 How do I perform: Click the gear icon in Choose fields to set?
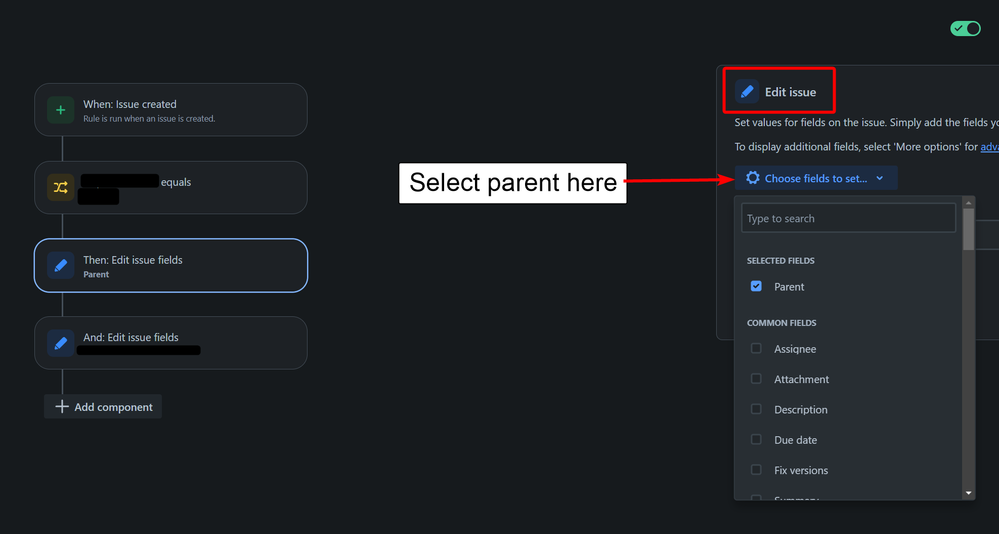coord(752,178)
